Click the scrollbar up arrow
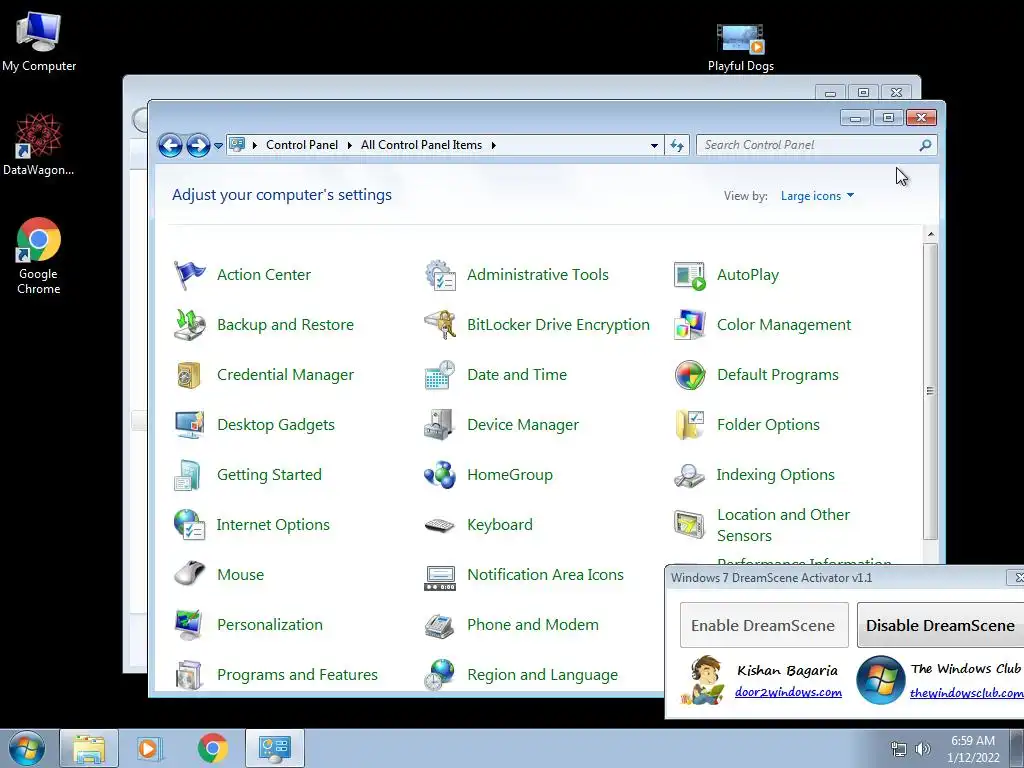 [931, 234]
